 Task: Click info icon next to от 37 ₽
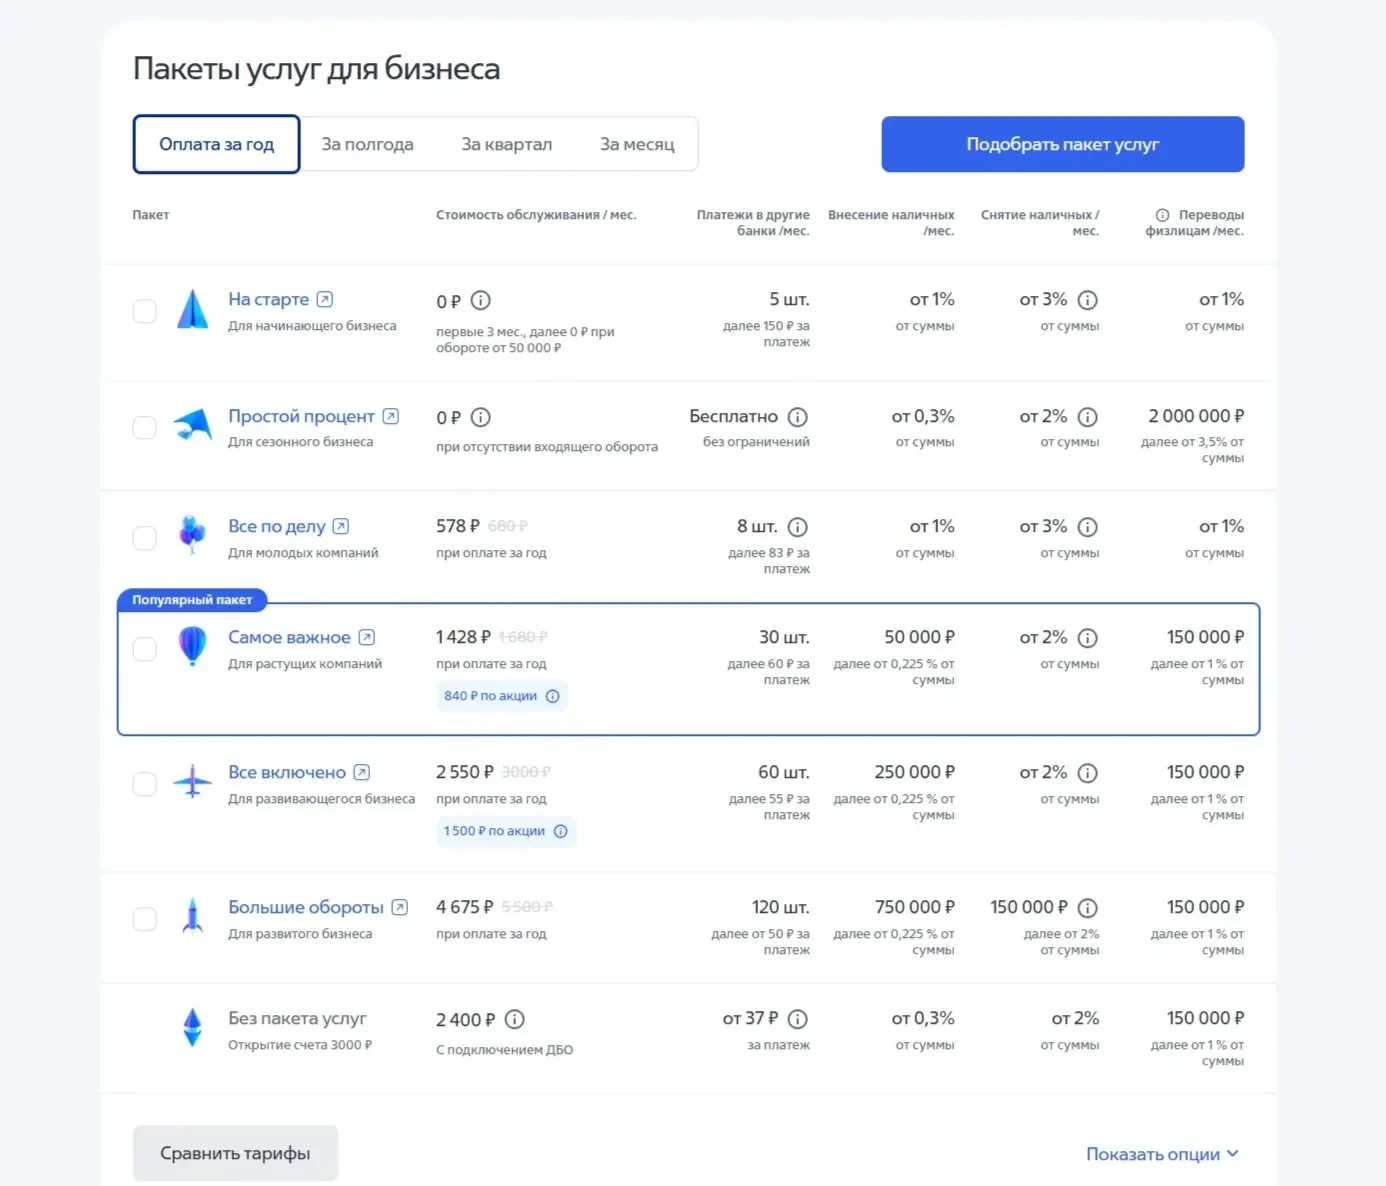pyautogui.click(x=797, y=1019)
